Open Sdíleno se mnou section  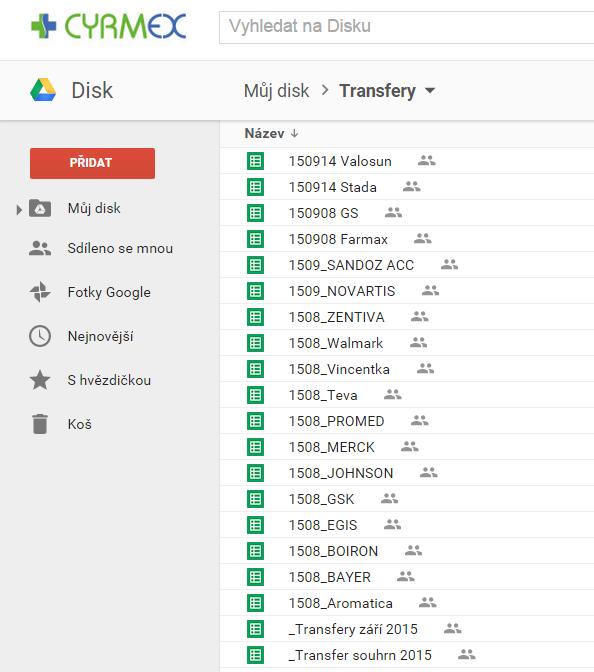(120, 248)
